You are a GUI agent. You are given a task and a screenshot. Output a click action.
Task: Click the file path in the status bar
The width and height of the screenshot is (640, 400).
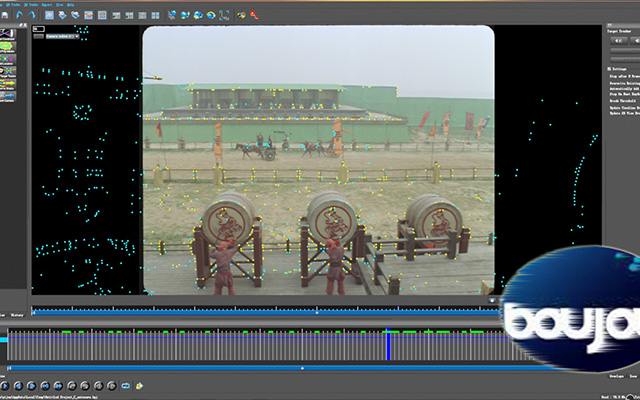point(50,397)
